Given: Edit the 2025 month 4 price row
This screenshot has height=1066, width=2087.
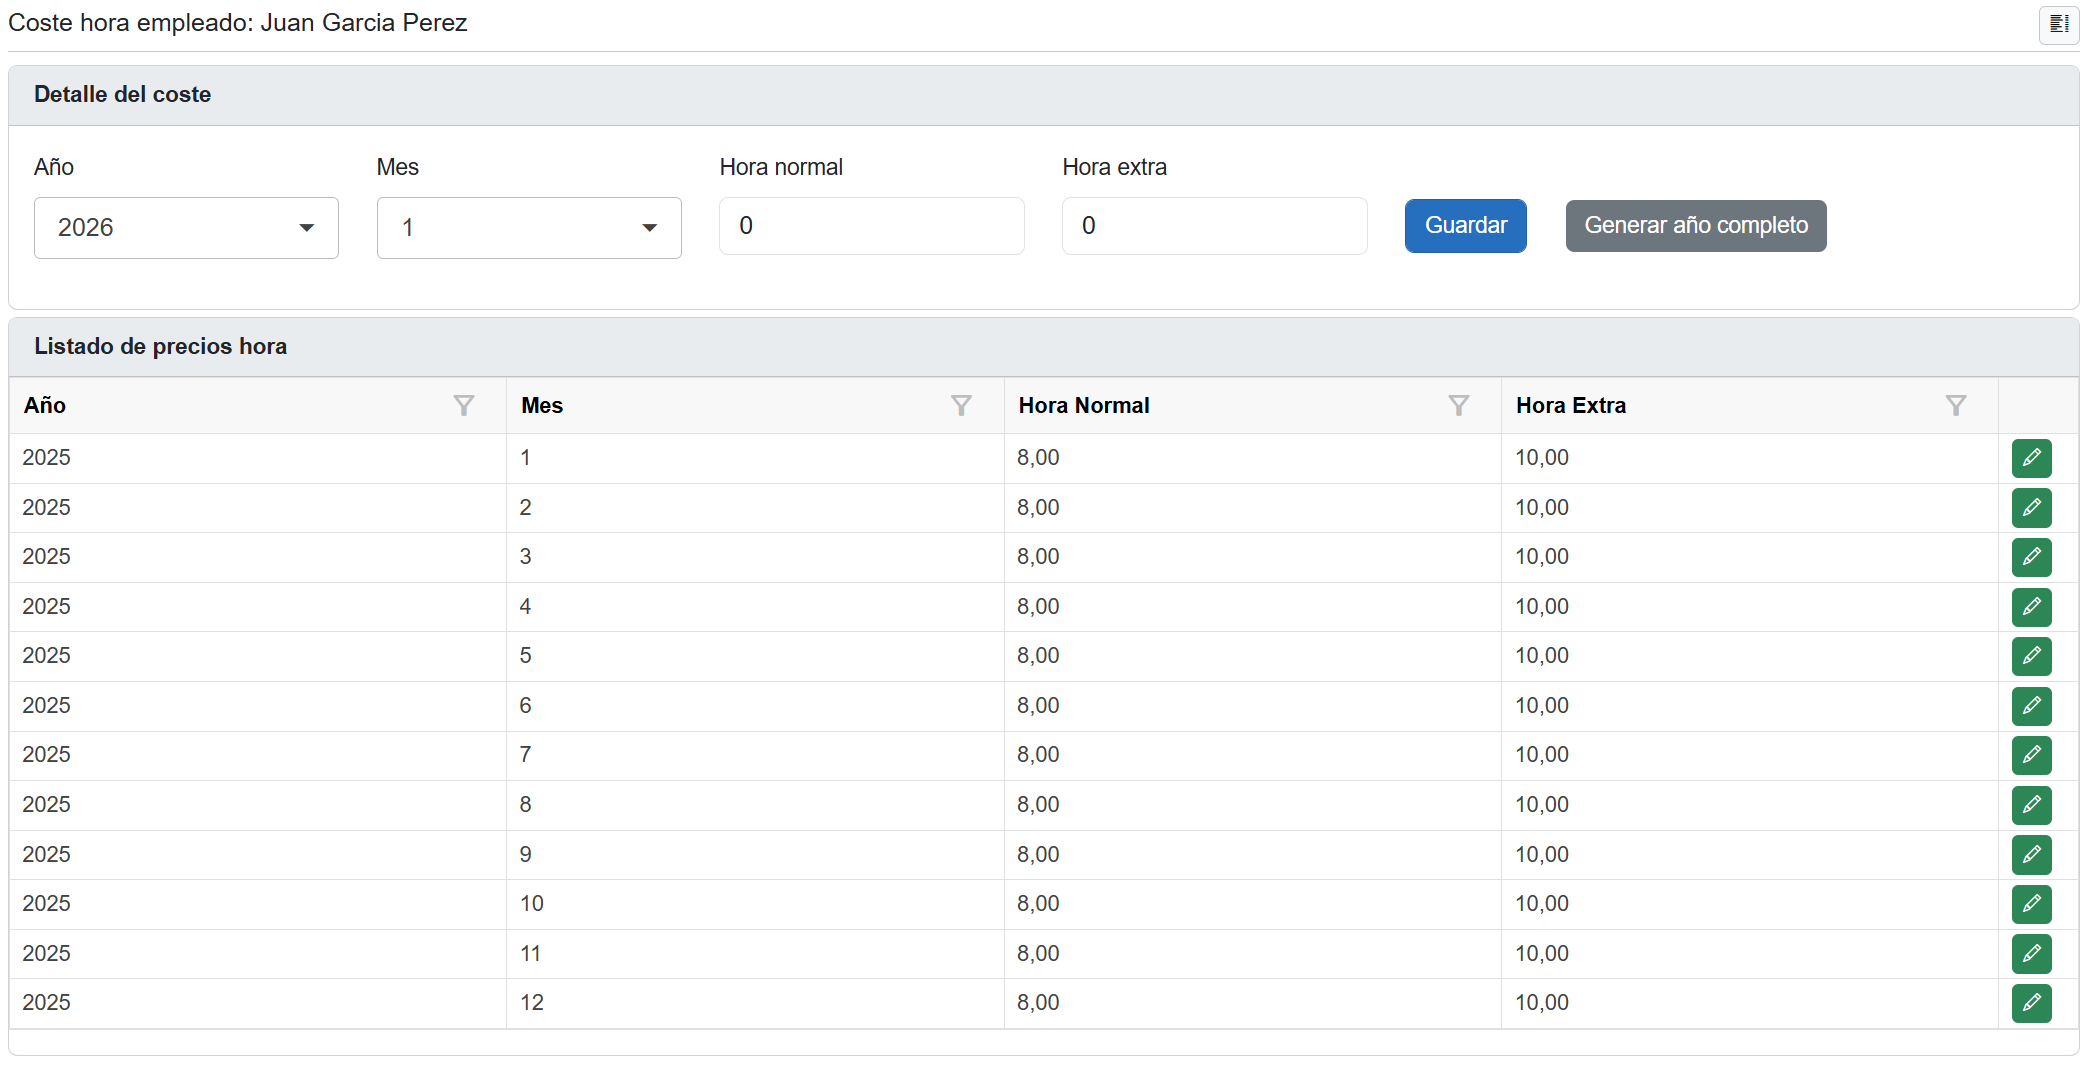Looking at the screenshot, I should point(2030,607).
